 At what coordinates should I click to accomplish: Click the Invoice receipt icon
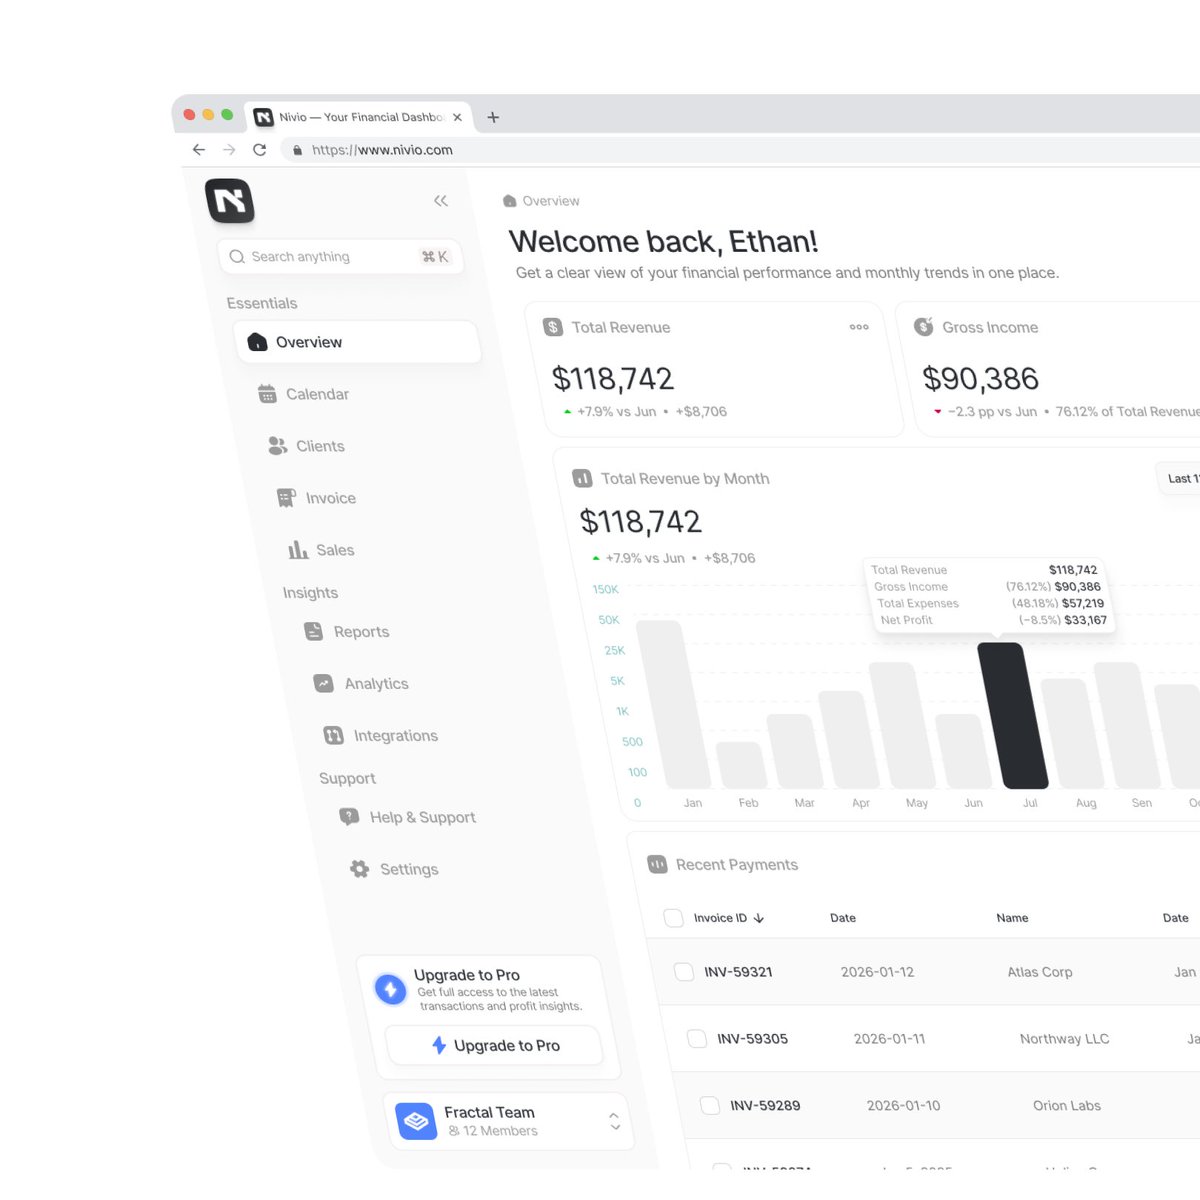(x=287, y=498)
